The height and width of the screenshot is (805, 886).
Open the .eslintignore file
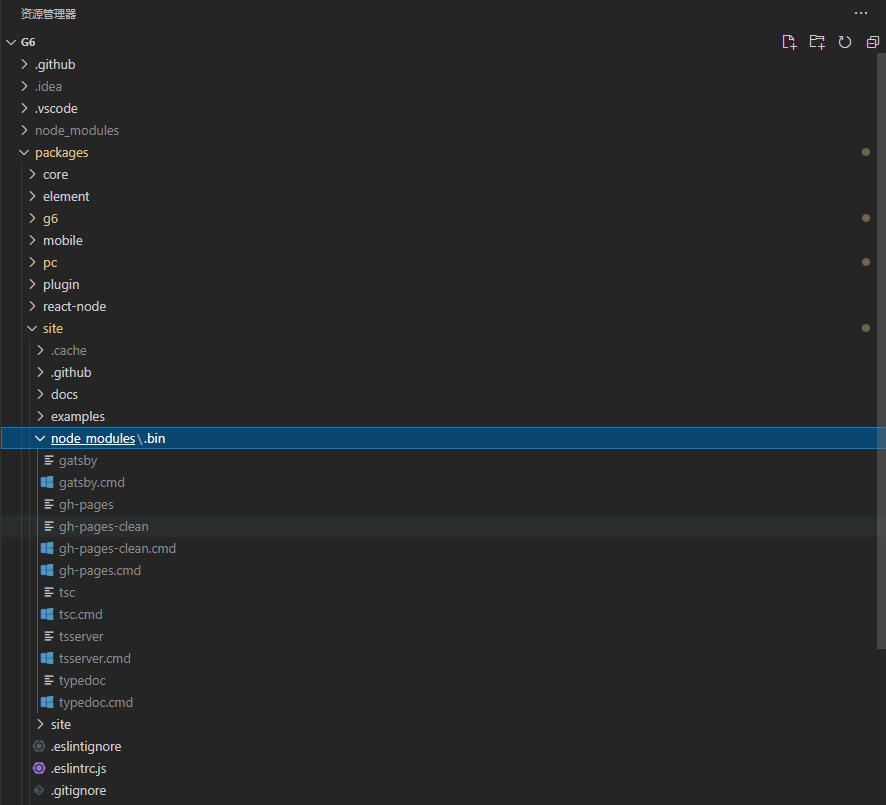coord(86,746)
